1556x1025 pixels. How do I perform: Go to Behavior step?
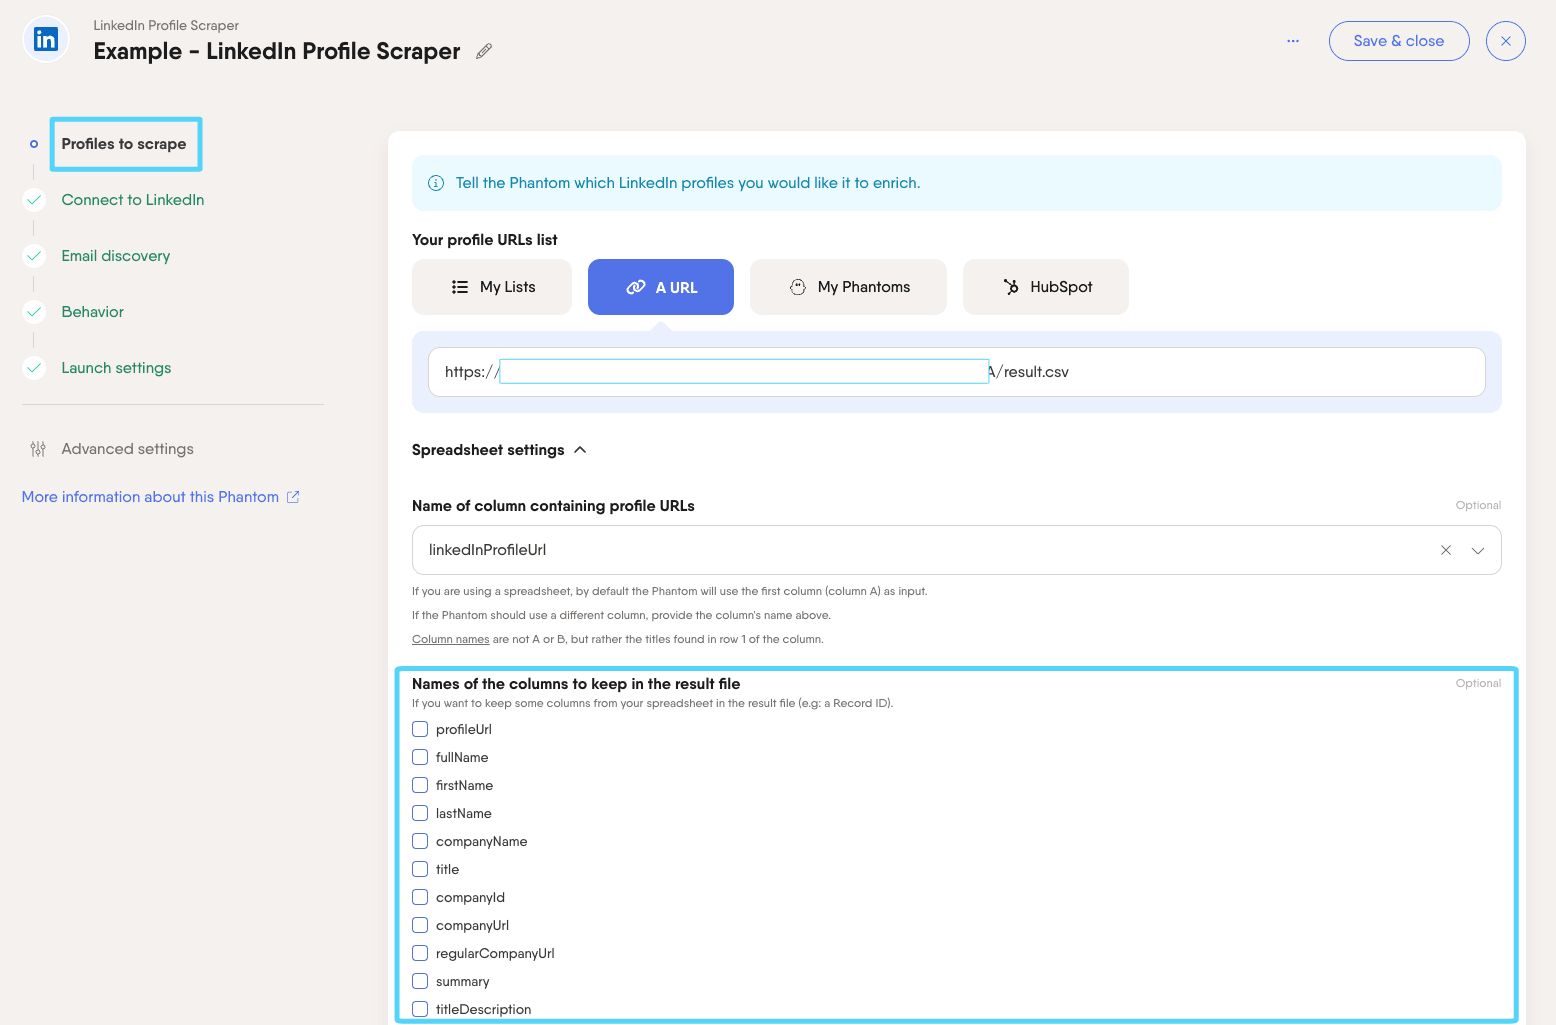[93, 312]
